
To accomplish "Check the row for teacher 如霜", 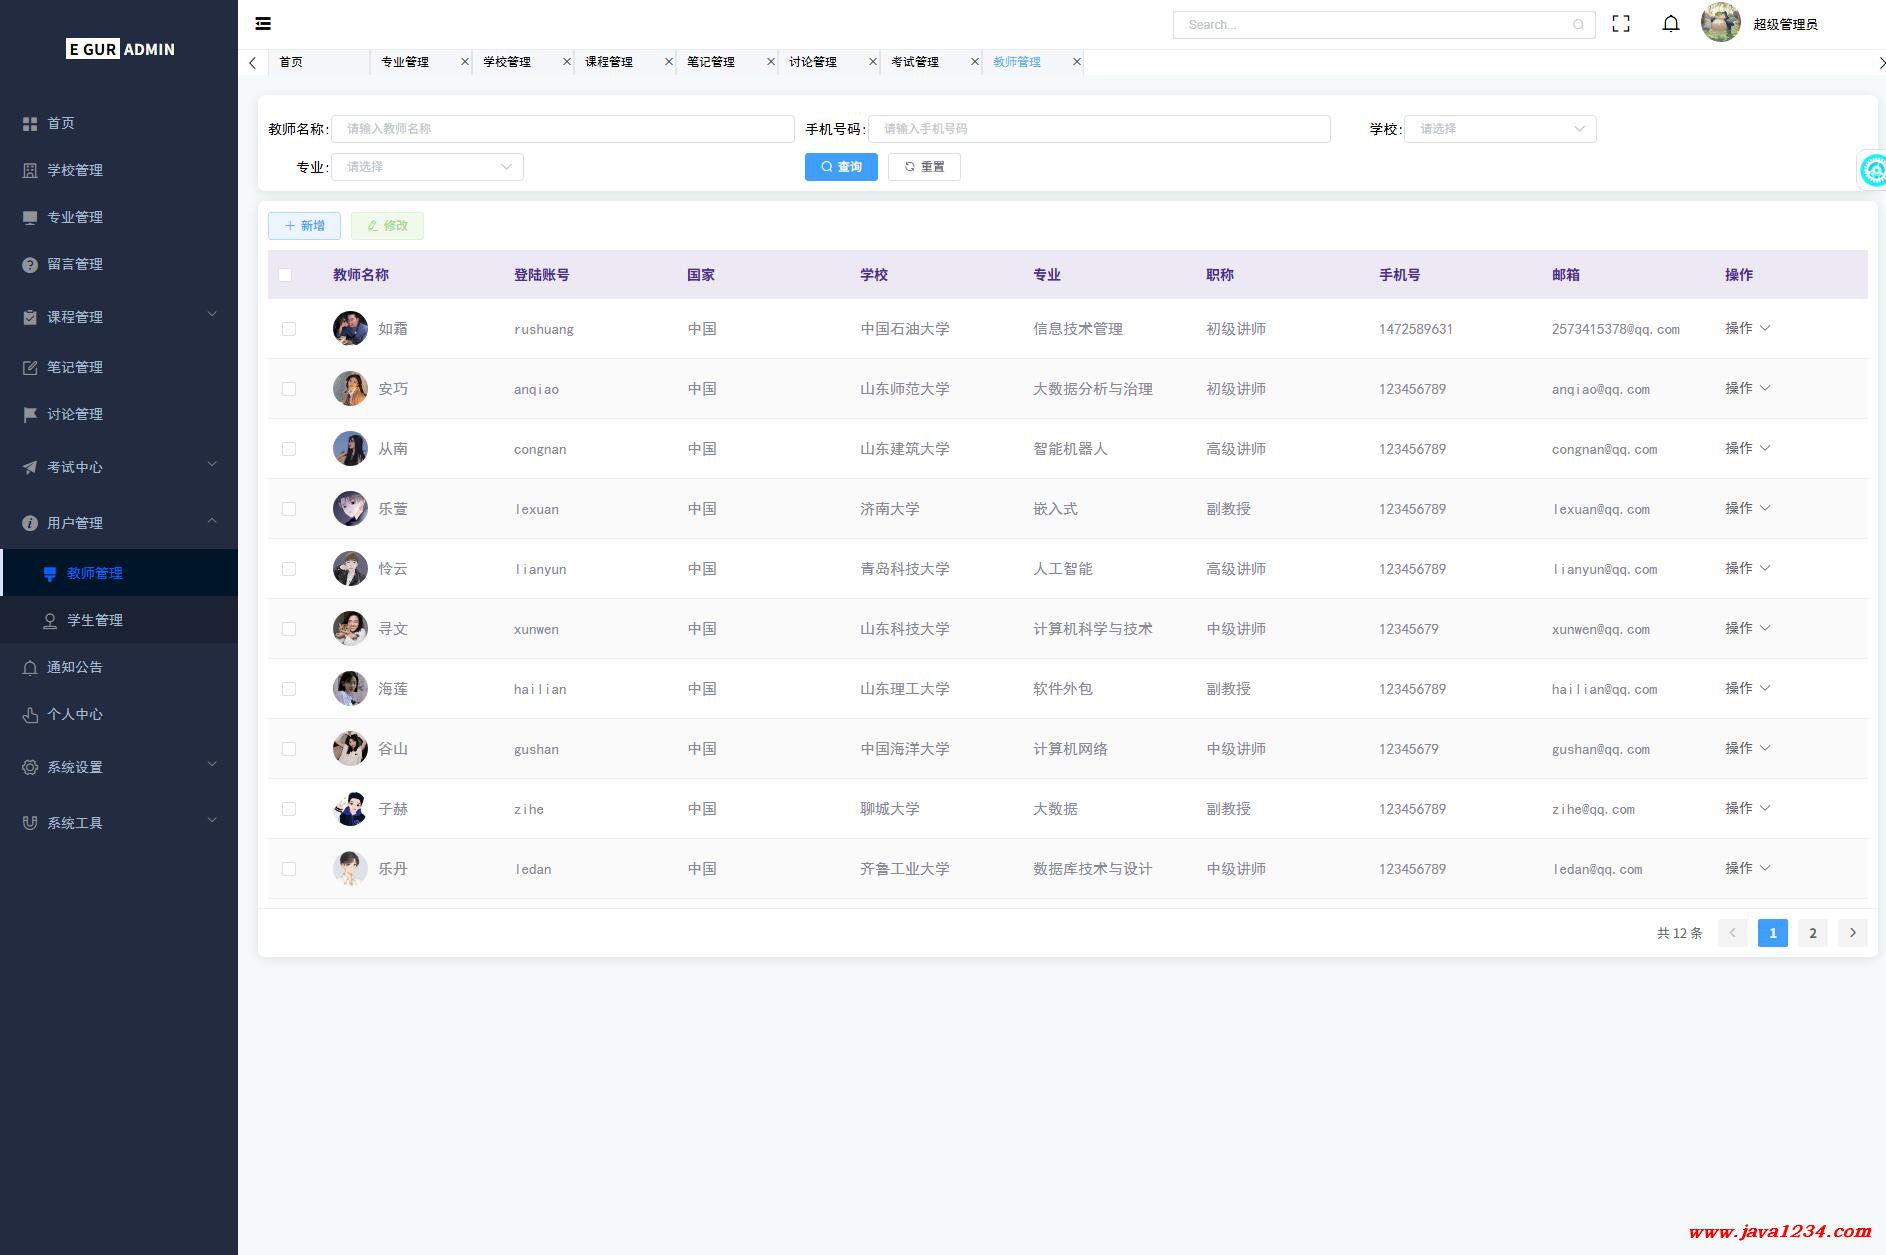I will [x=289, y=329].
